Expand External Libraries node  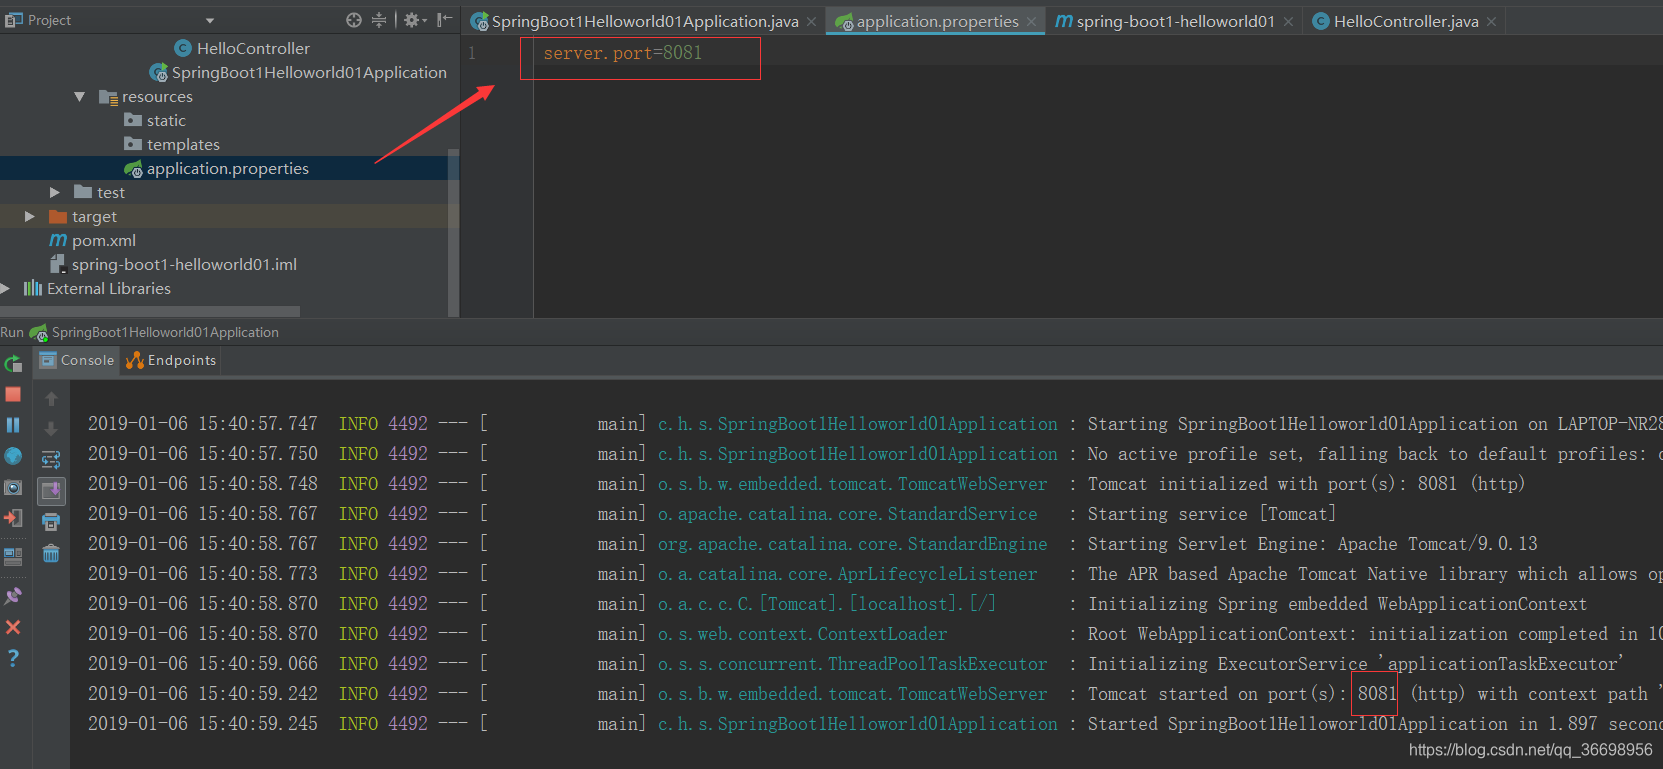click(6, 289)
